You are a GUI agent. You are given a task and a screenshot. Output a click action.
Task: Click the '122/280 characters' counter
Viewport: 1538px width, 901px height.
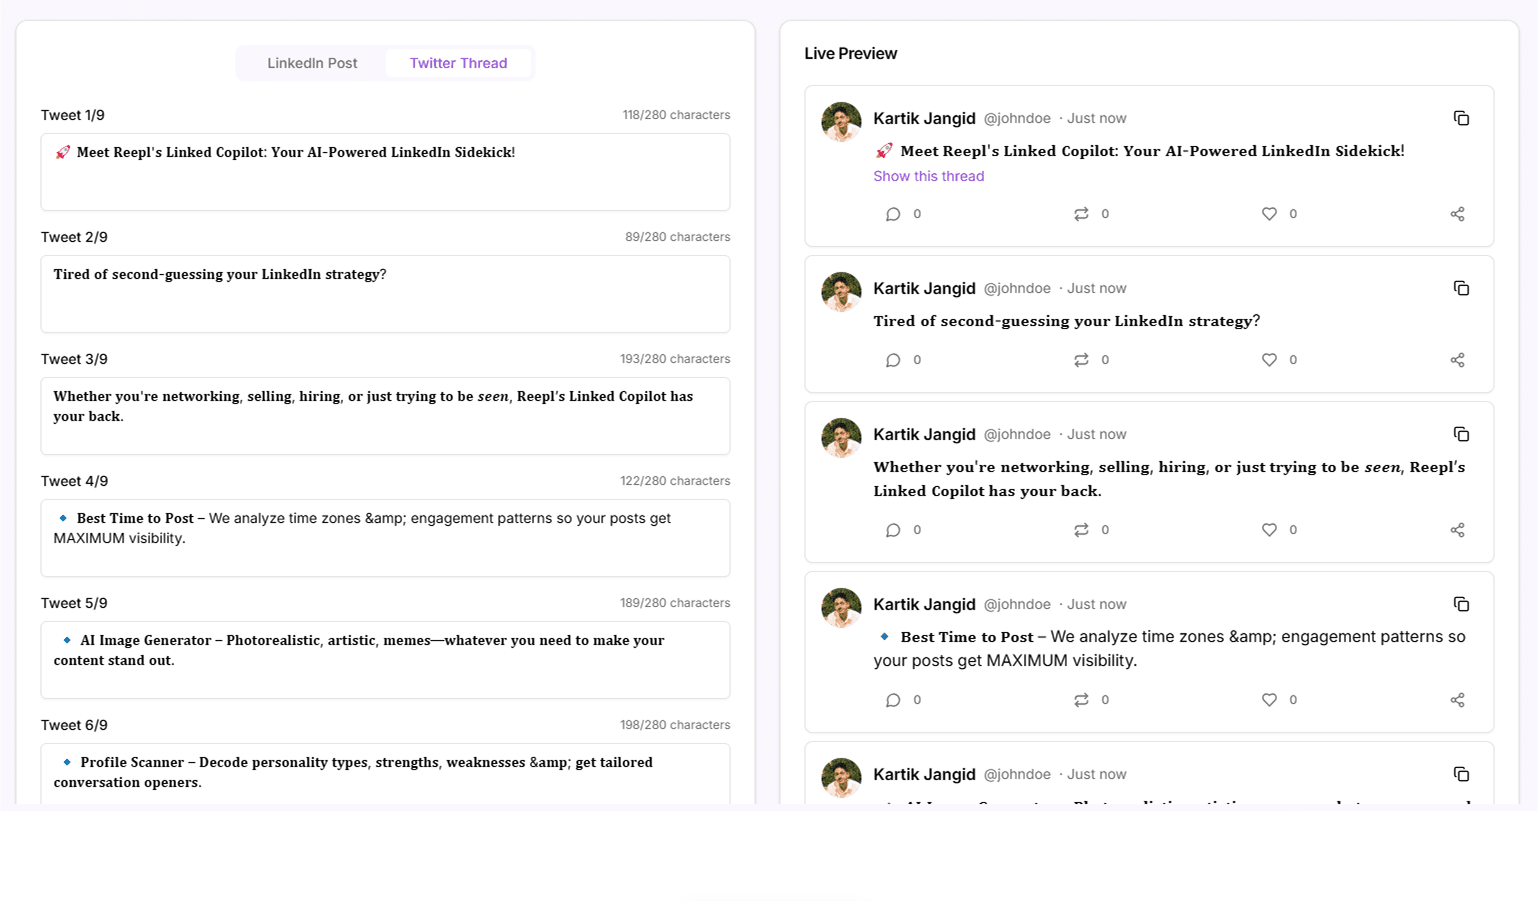click(x=675, y=481)
